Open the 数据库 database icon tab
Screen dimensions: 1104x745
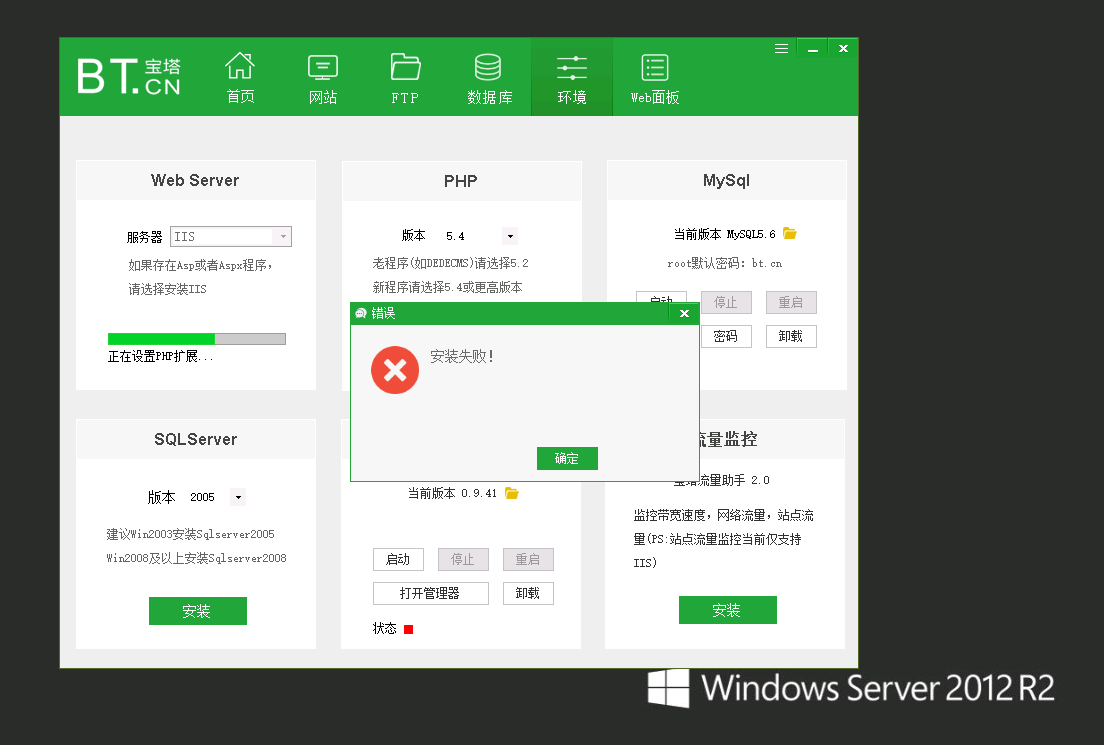pyautogui.click(x=489, y=77)
